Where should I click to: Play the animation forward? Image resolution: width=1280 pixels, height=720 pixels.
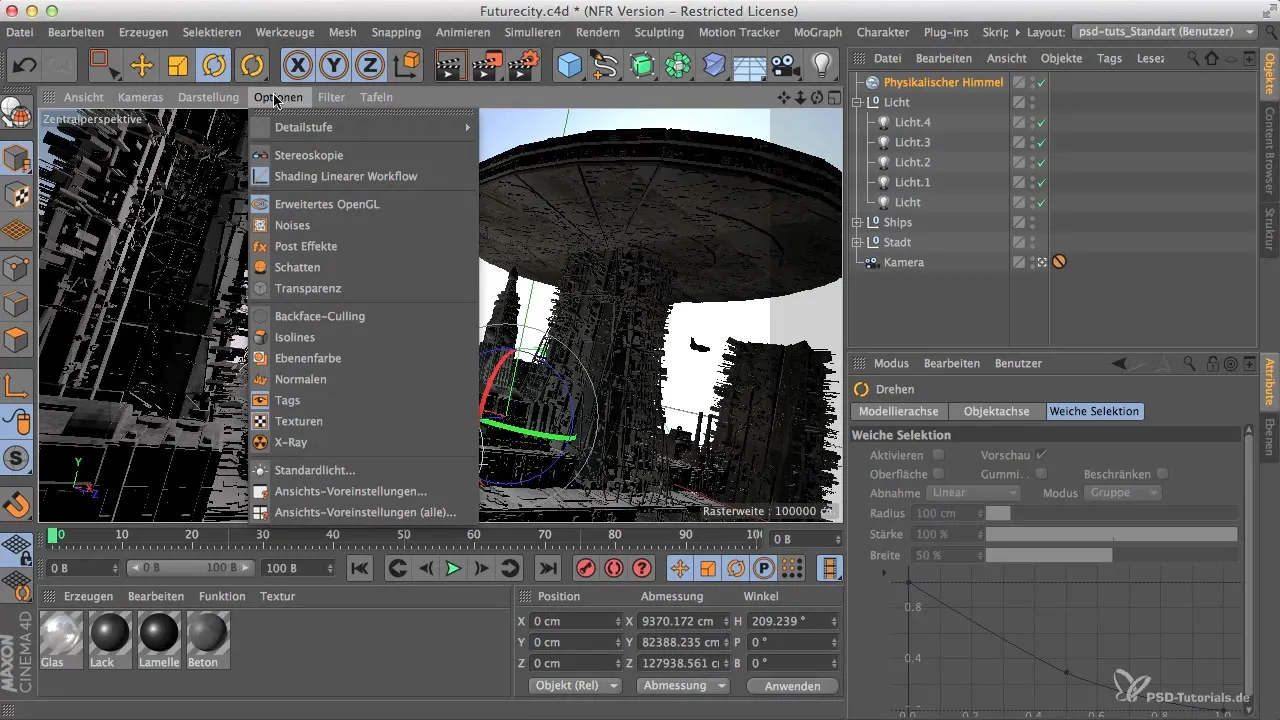[453, 568]
